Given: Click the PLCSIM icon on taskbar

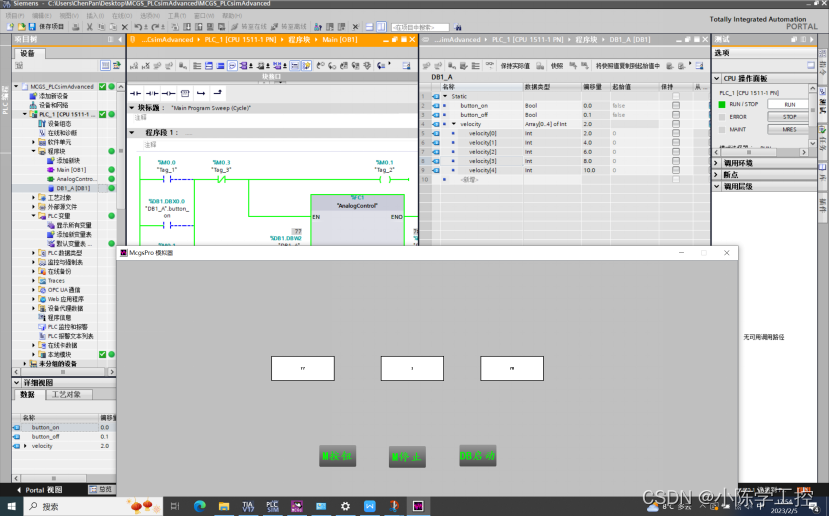Looking at the screenshot, I should [x=272, y=506].
